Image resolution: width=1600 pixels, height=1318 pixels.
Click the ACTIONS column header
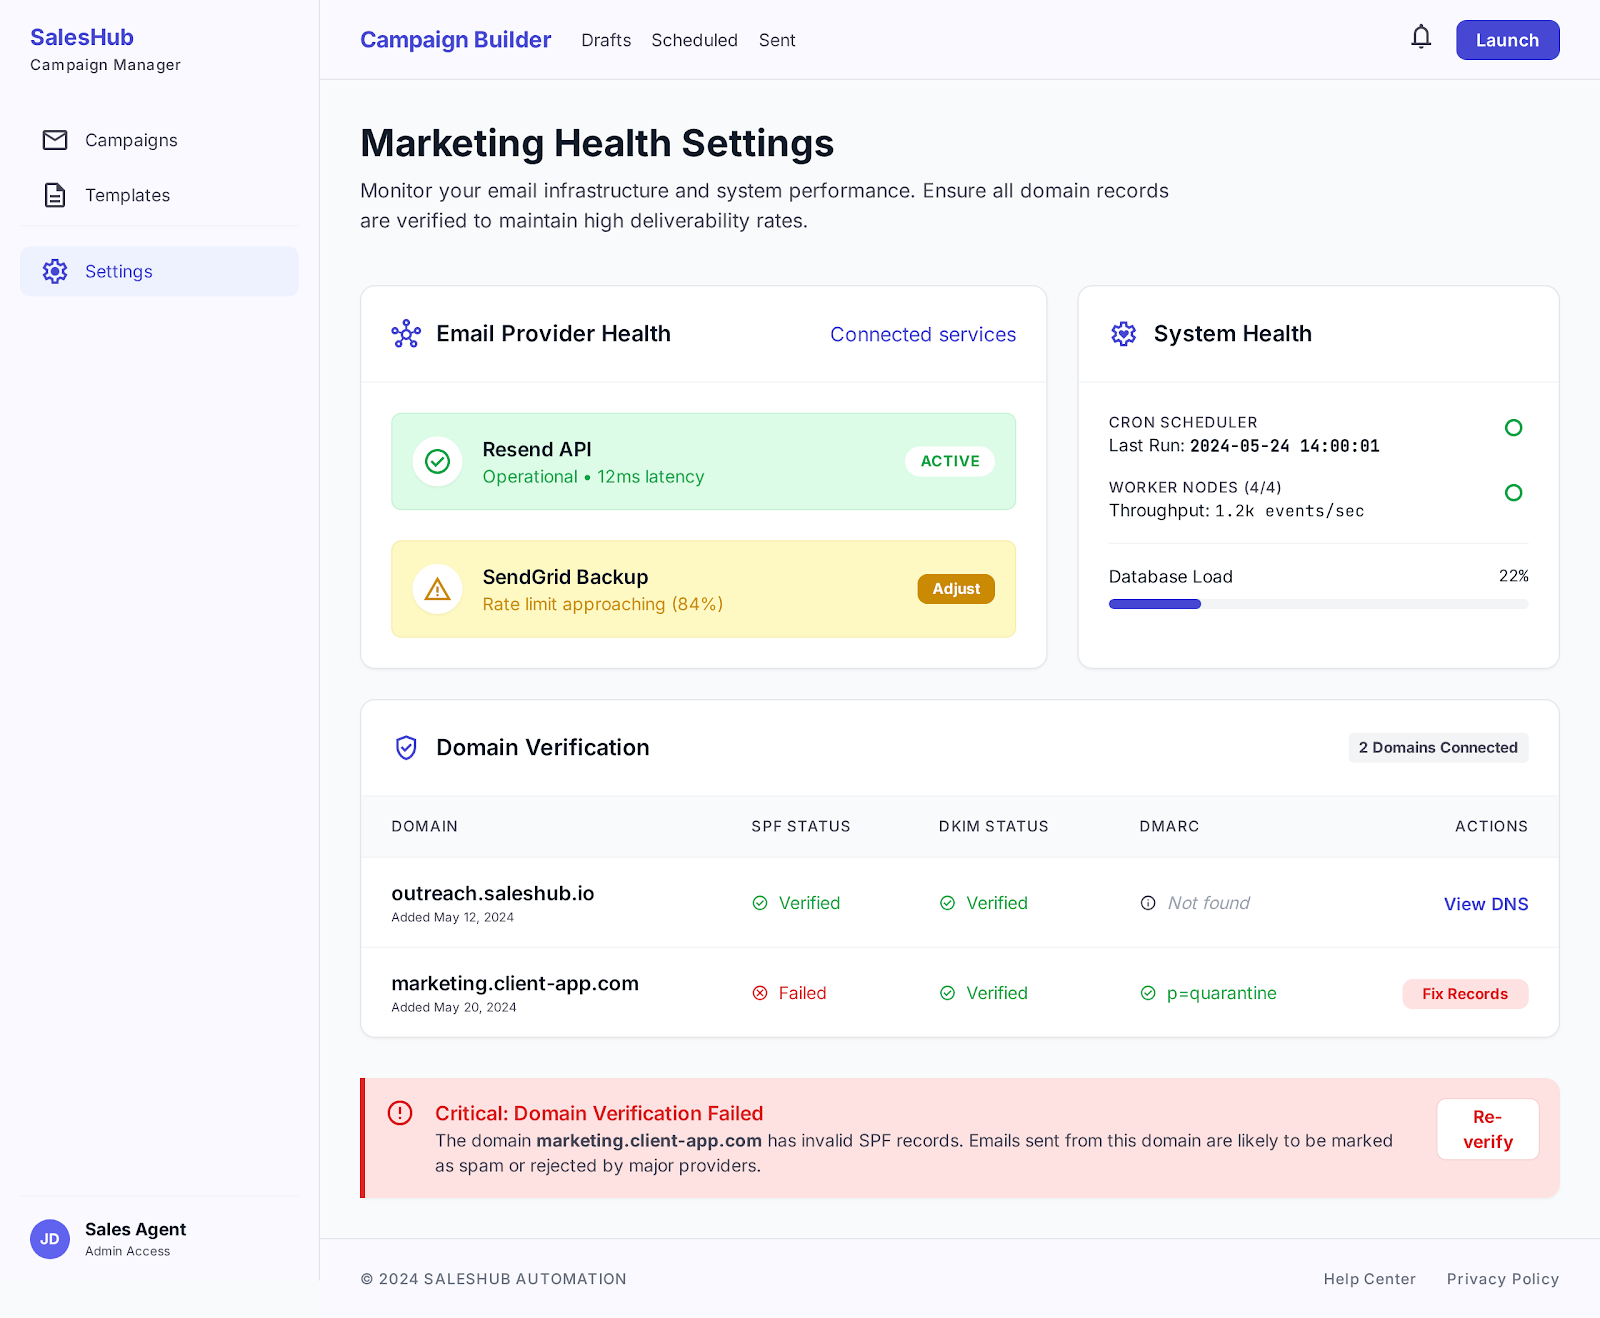point(1491,826)
